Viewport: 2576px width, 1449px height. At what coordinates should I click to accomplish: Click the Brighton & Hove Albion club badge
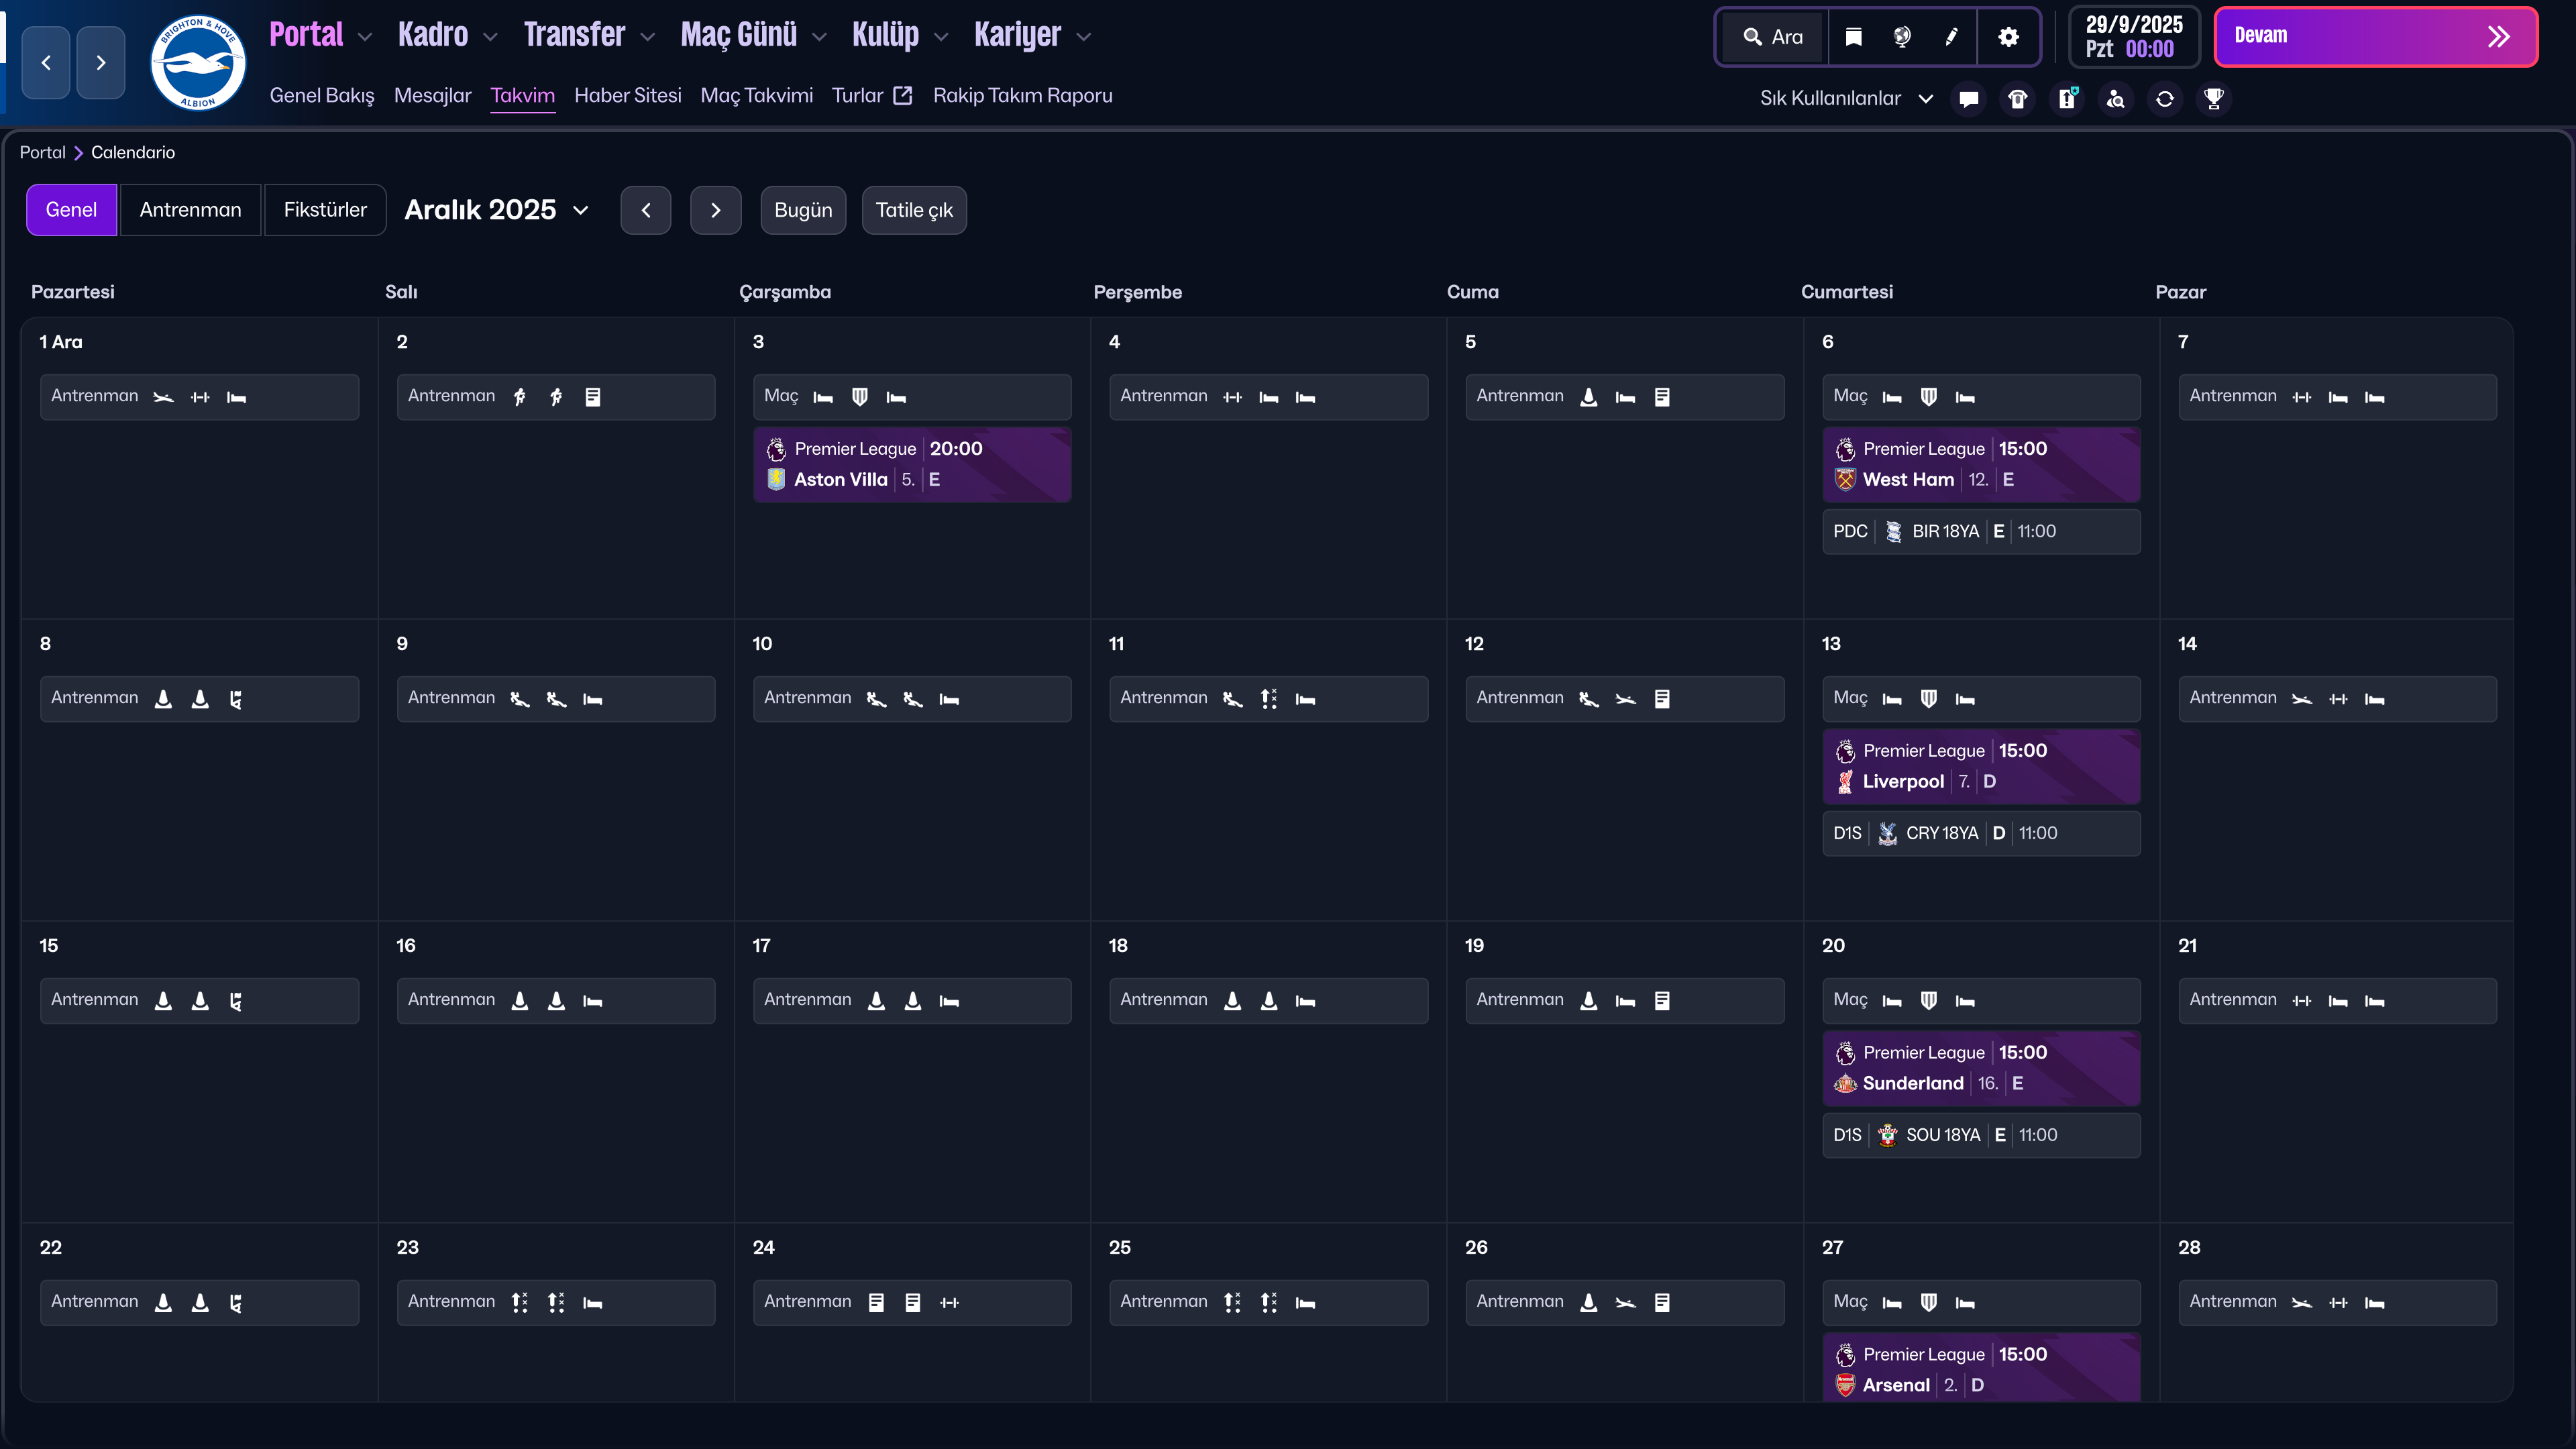coord(197,62)
